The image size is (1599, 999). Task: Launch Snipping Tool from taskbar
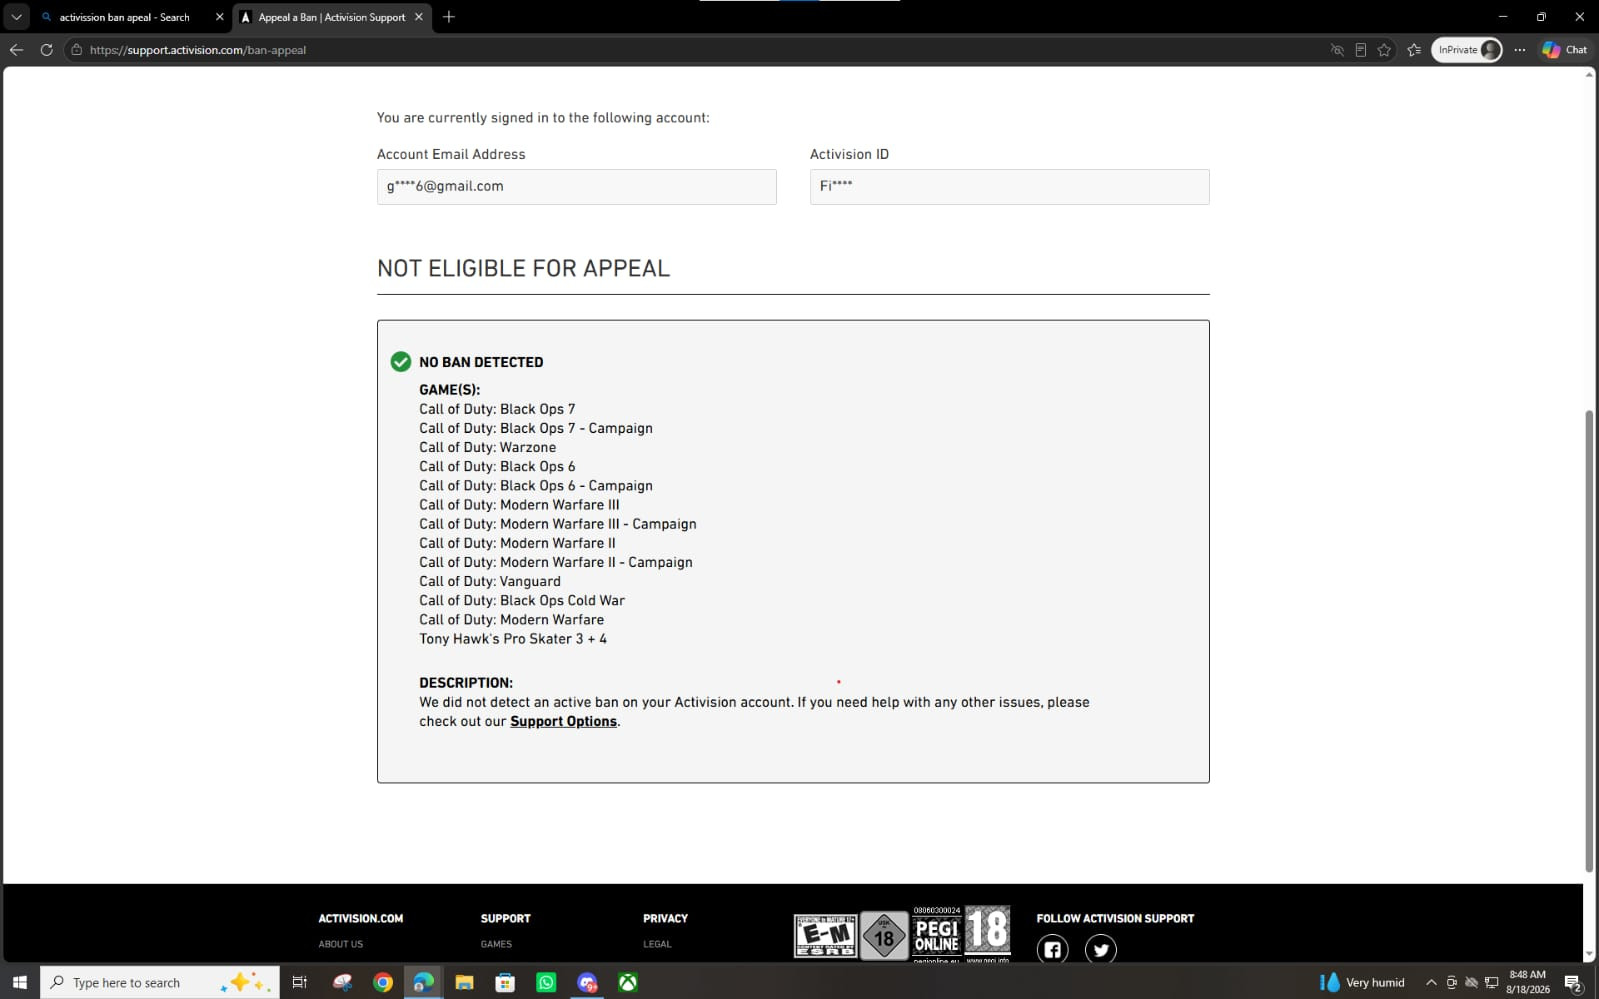pyautogui.click(x=342, y=982)
